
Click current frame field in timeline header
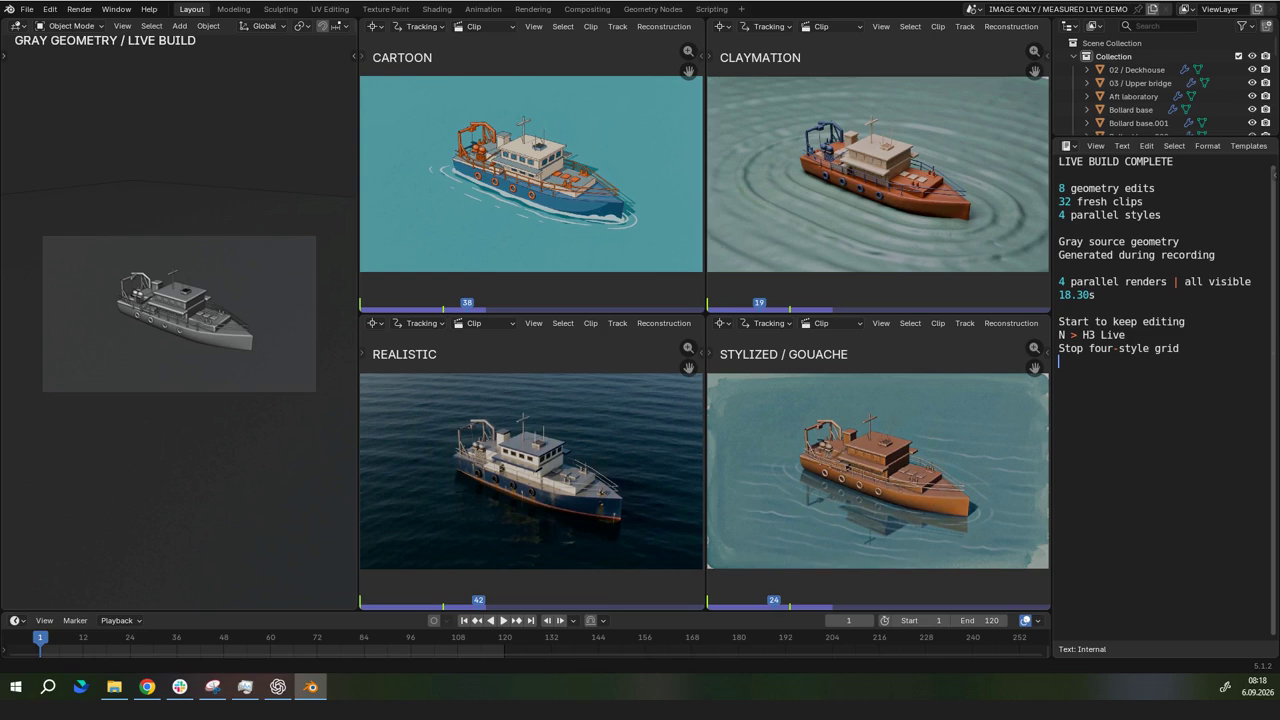click(849, 620)
